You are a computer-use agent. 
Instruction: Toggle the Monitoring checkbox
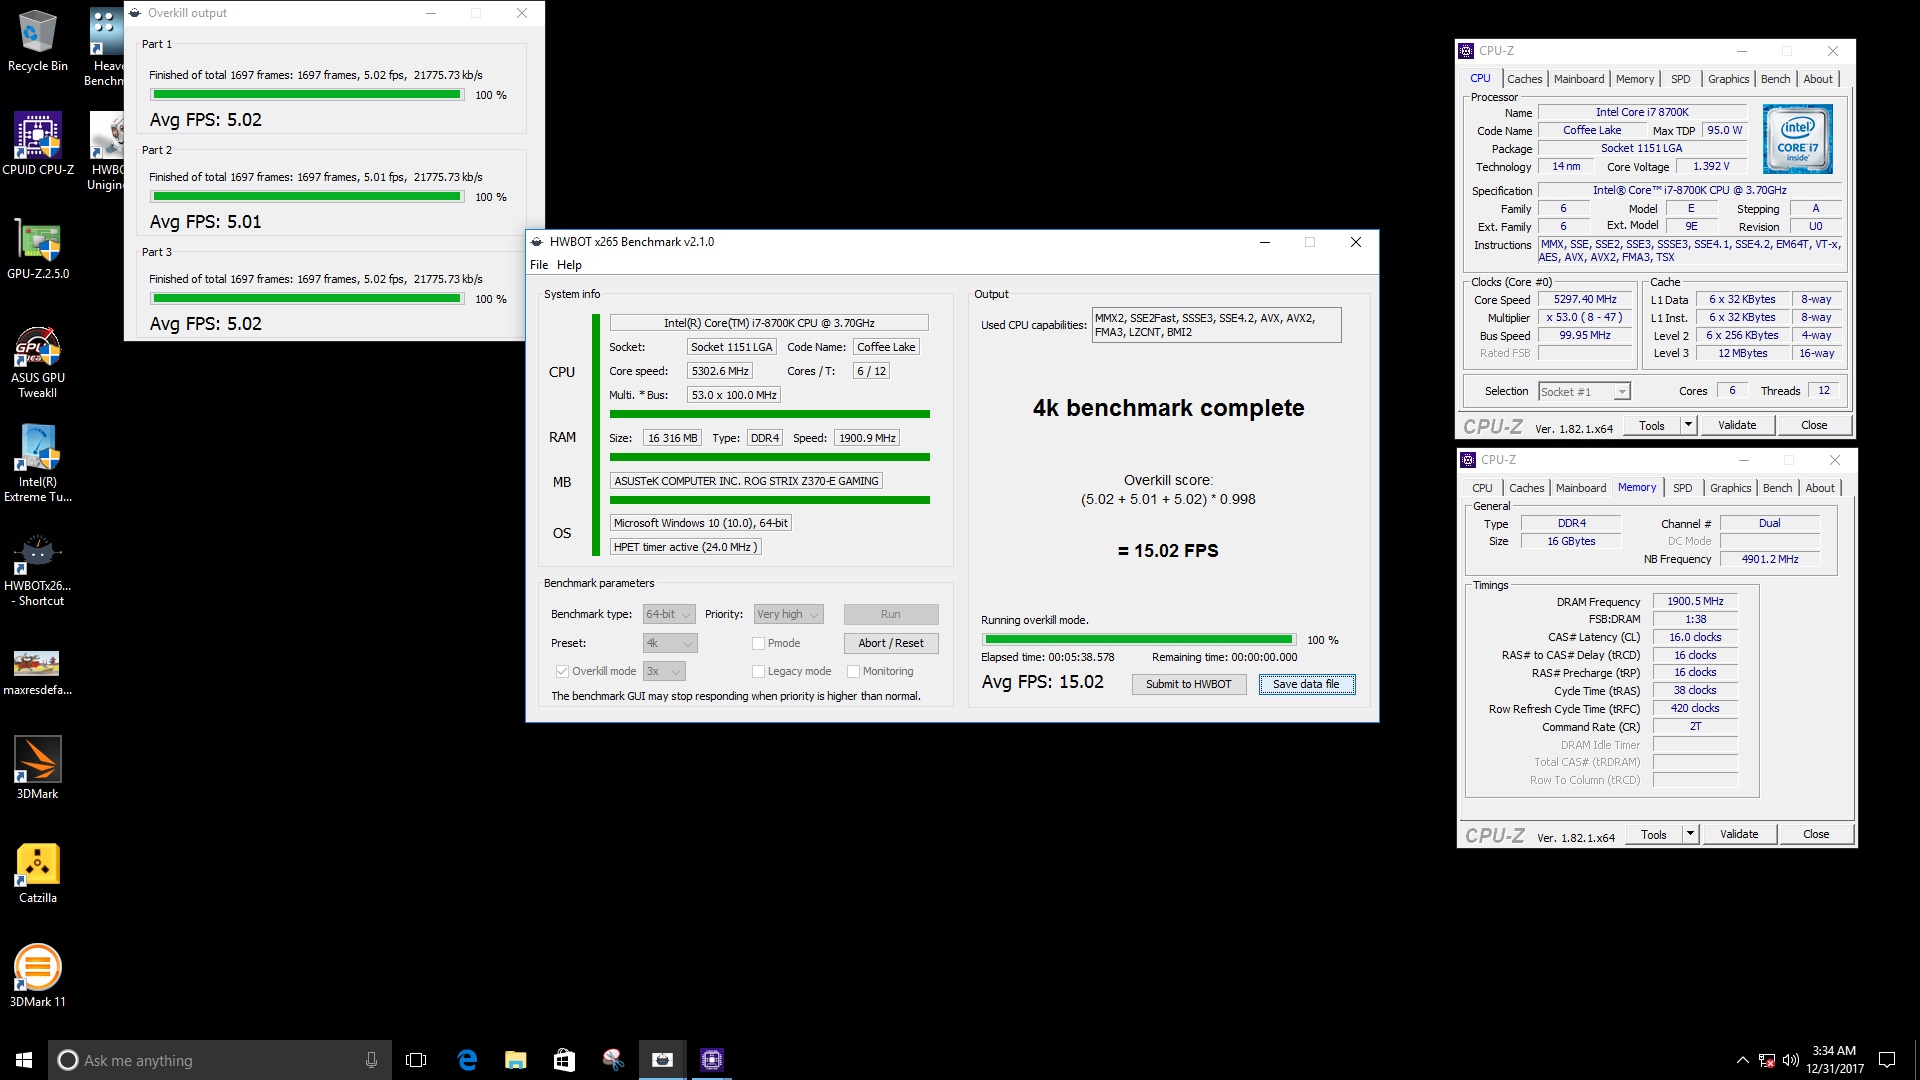(853, 671)
